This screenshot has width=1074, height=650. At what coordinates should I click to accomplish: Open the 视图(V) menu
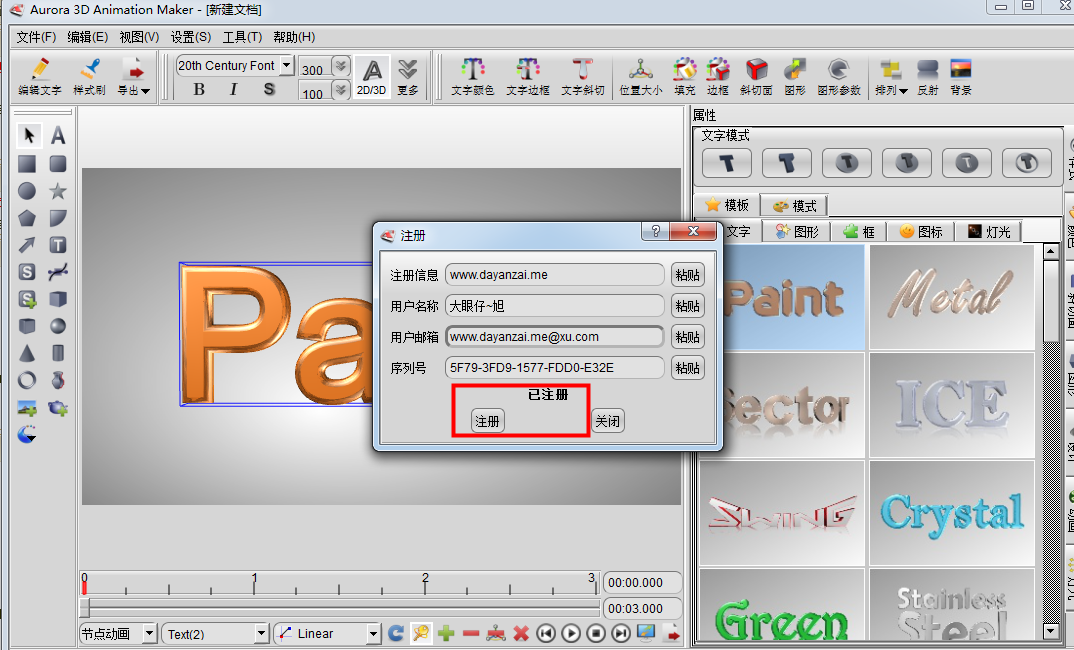[139, 37]
